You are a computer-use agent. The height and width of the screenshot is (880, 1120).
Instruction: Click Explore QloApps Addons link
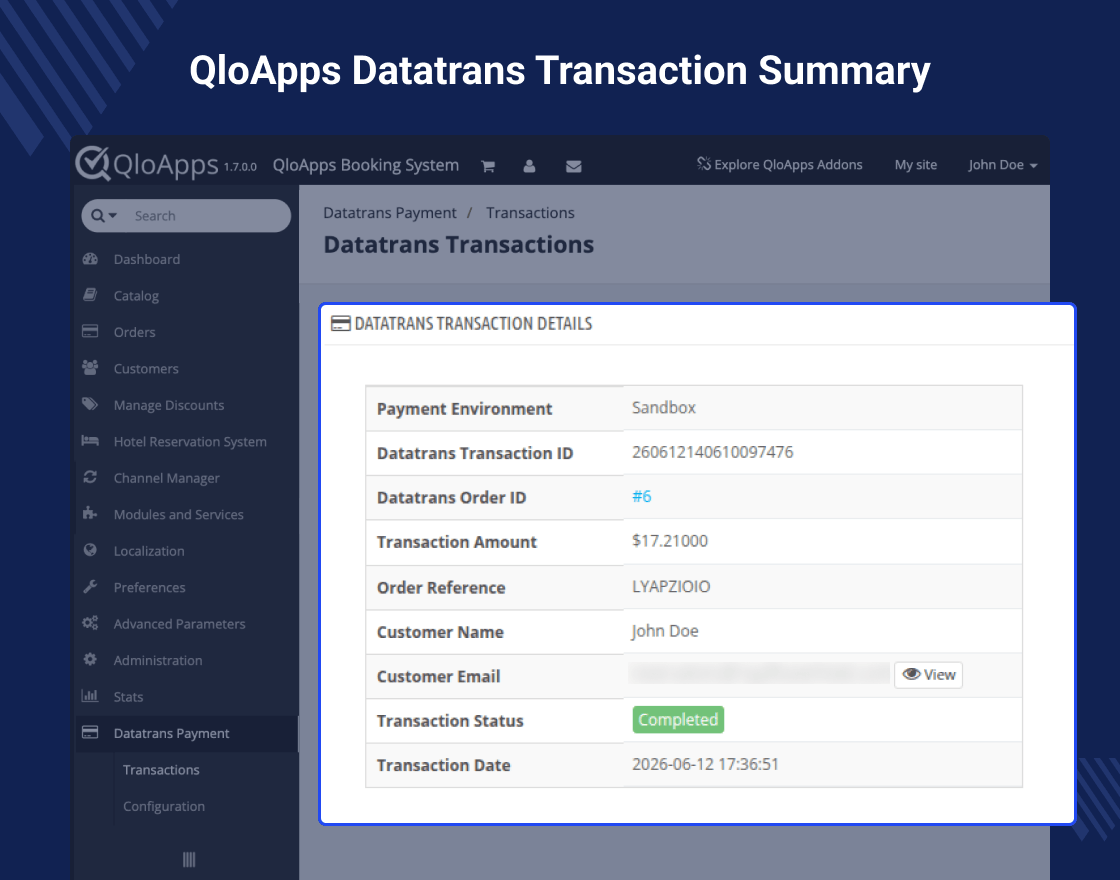[788, 164]
